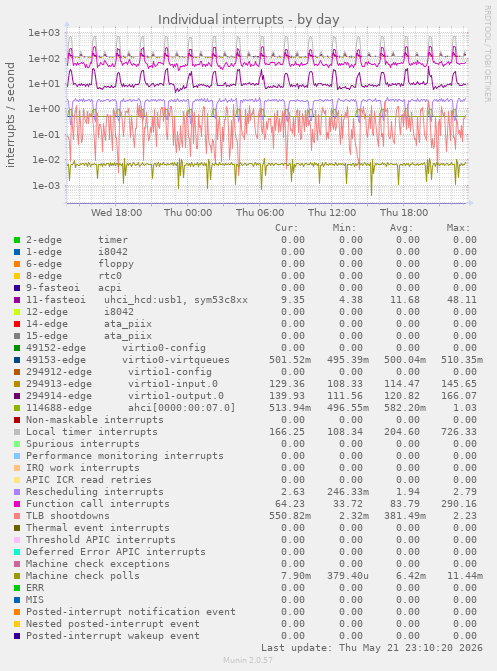Click the gray Local timer interrupts swatch
This screenshot has width=497, height=671.
[17, 432]
